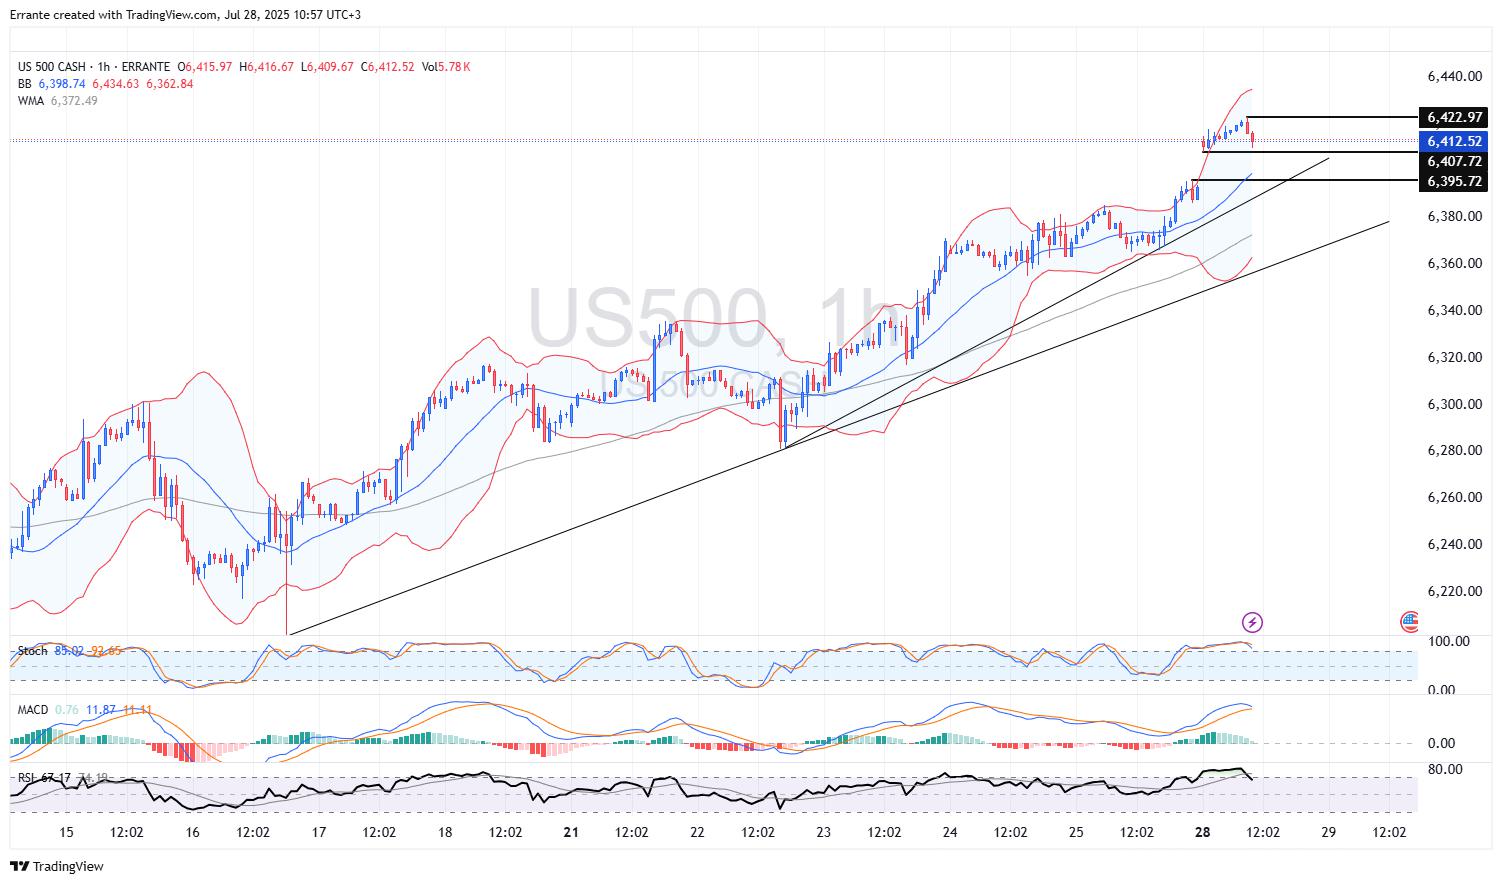Click date label 21 on the time axis
Screen dimensions: 1502x884
coord(571,832)
